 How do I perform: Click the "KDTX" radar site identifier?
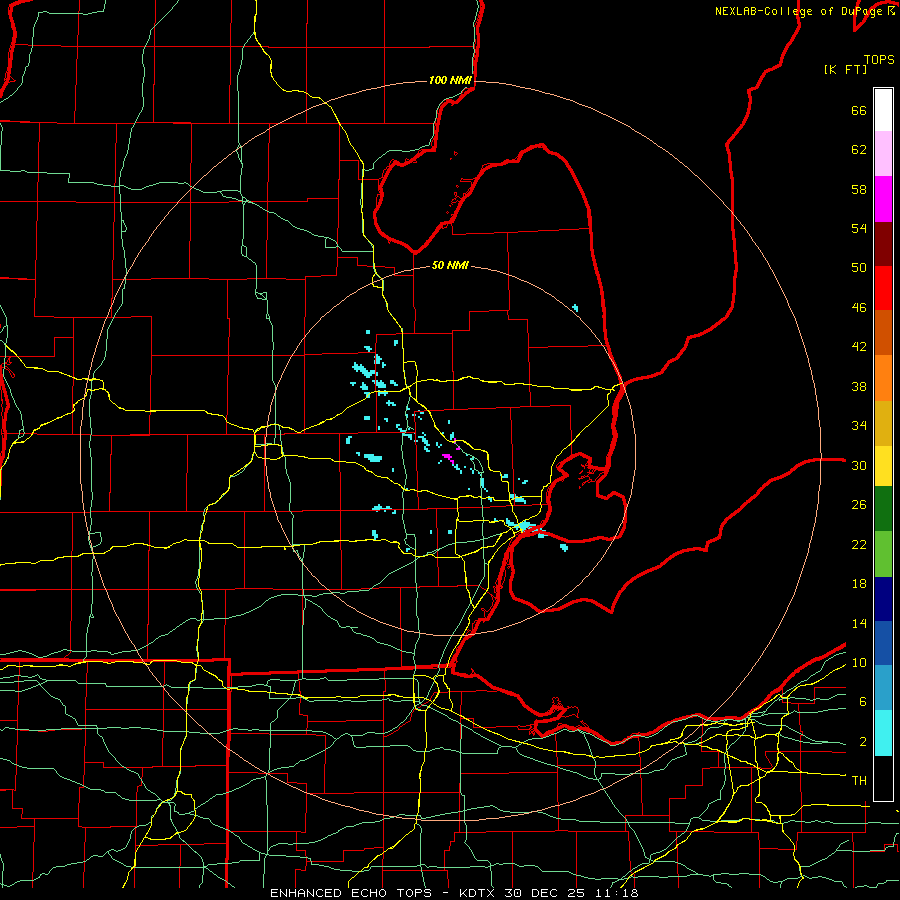tap(478, 893)
